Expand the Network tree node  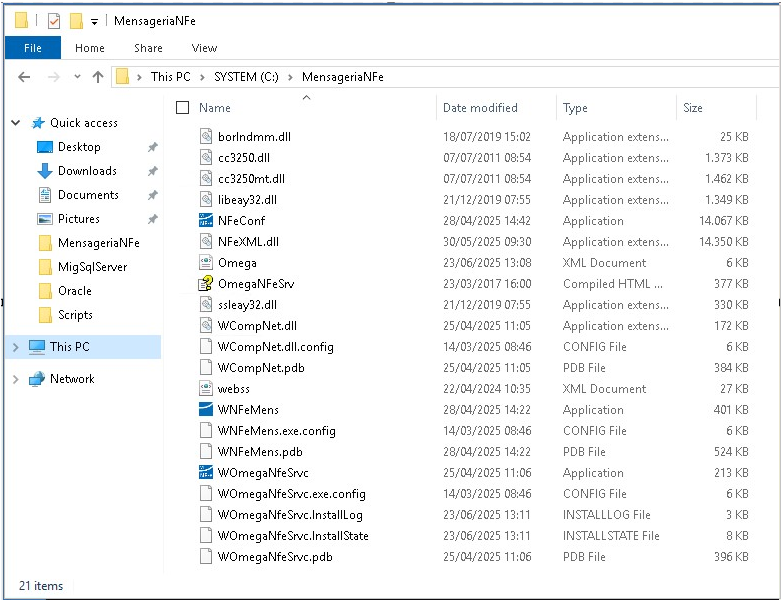[x=15, y=379]
